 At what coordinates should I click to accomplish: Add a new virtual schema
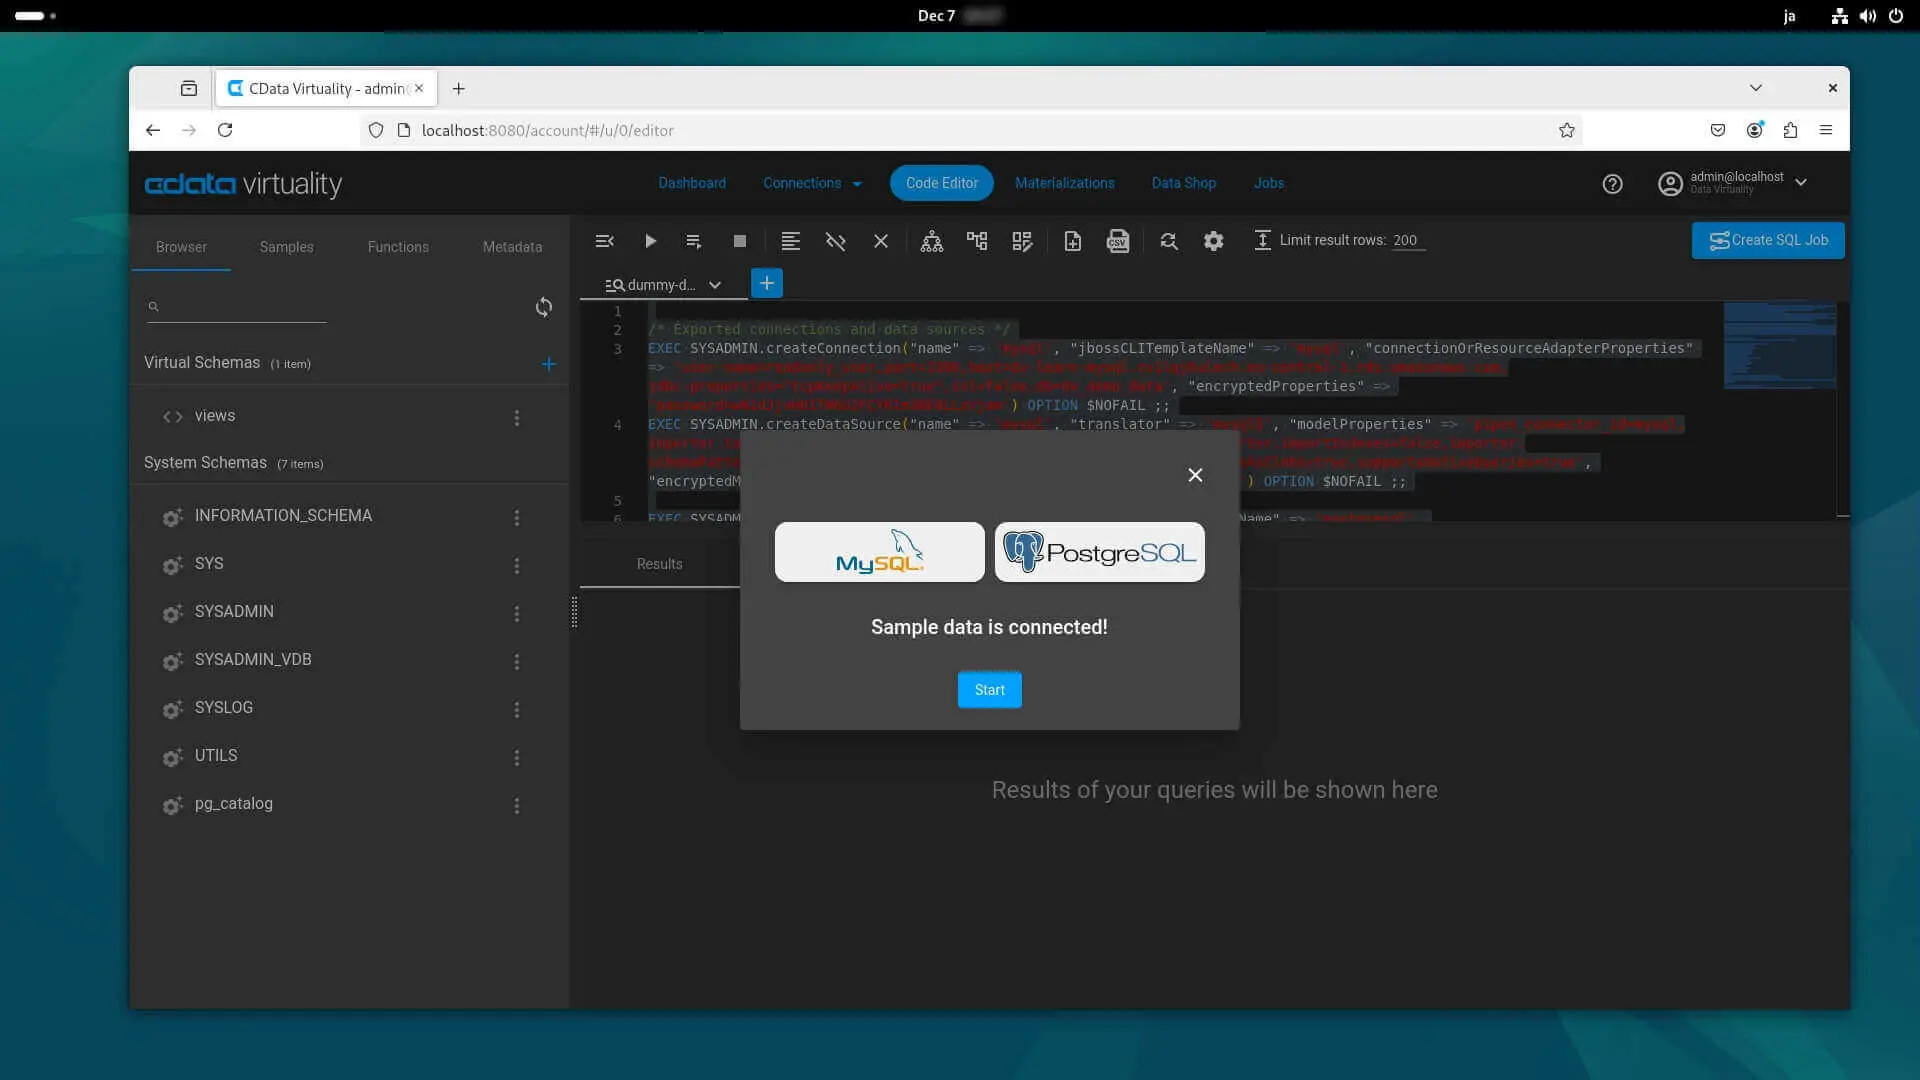click(x=548, y=364)
